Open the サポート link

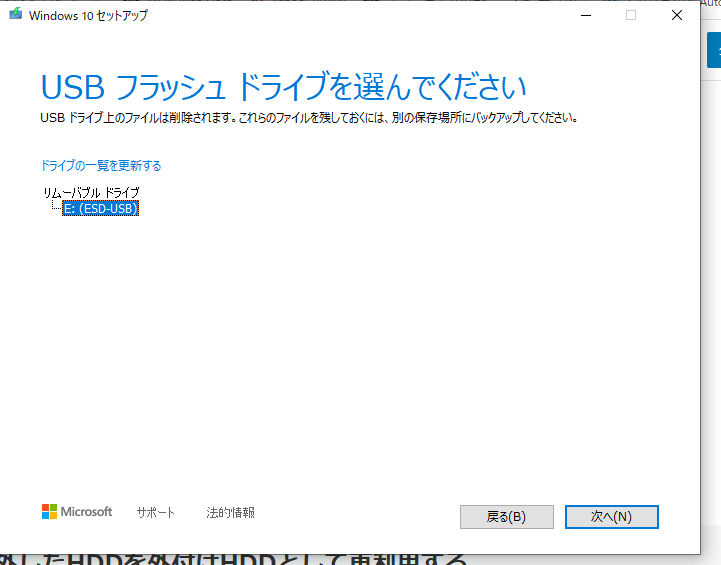[155, 512]
